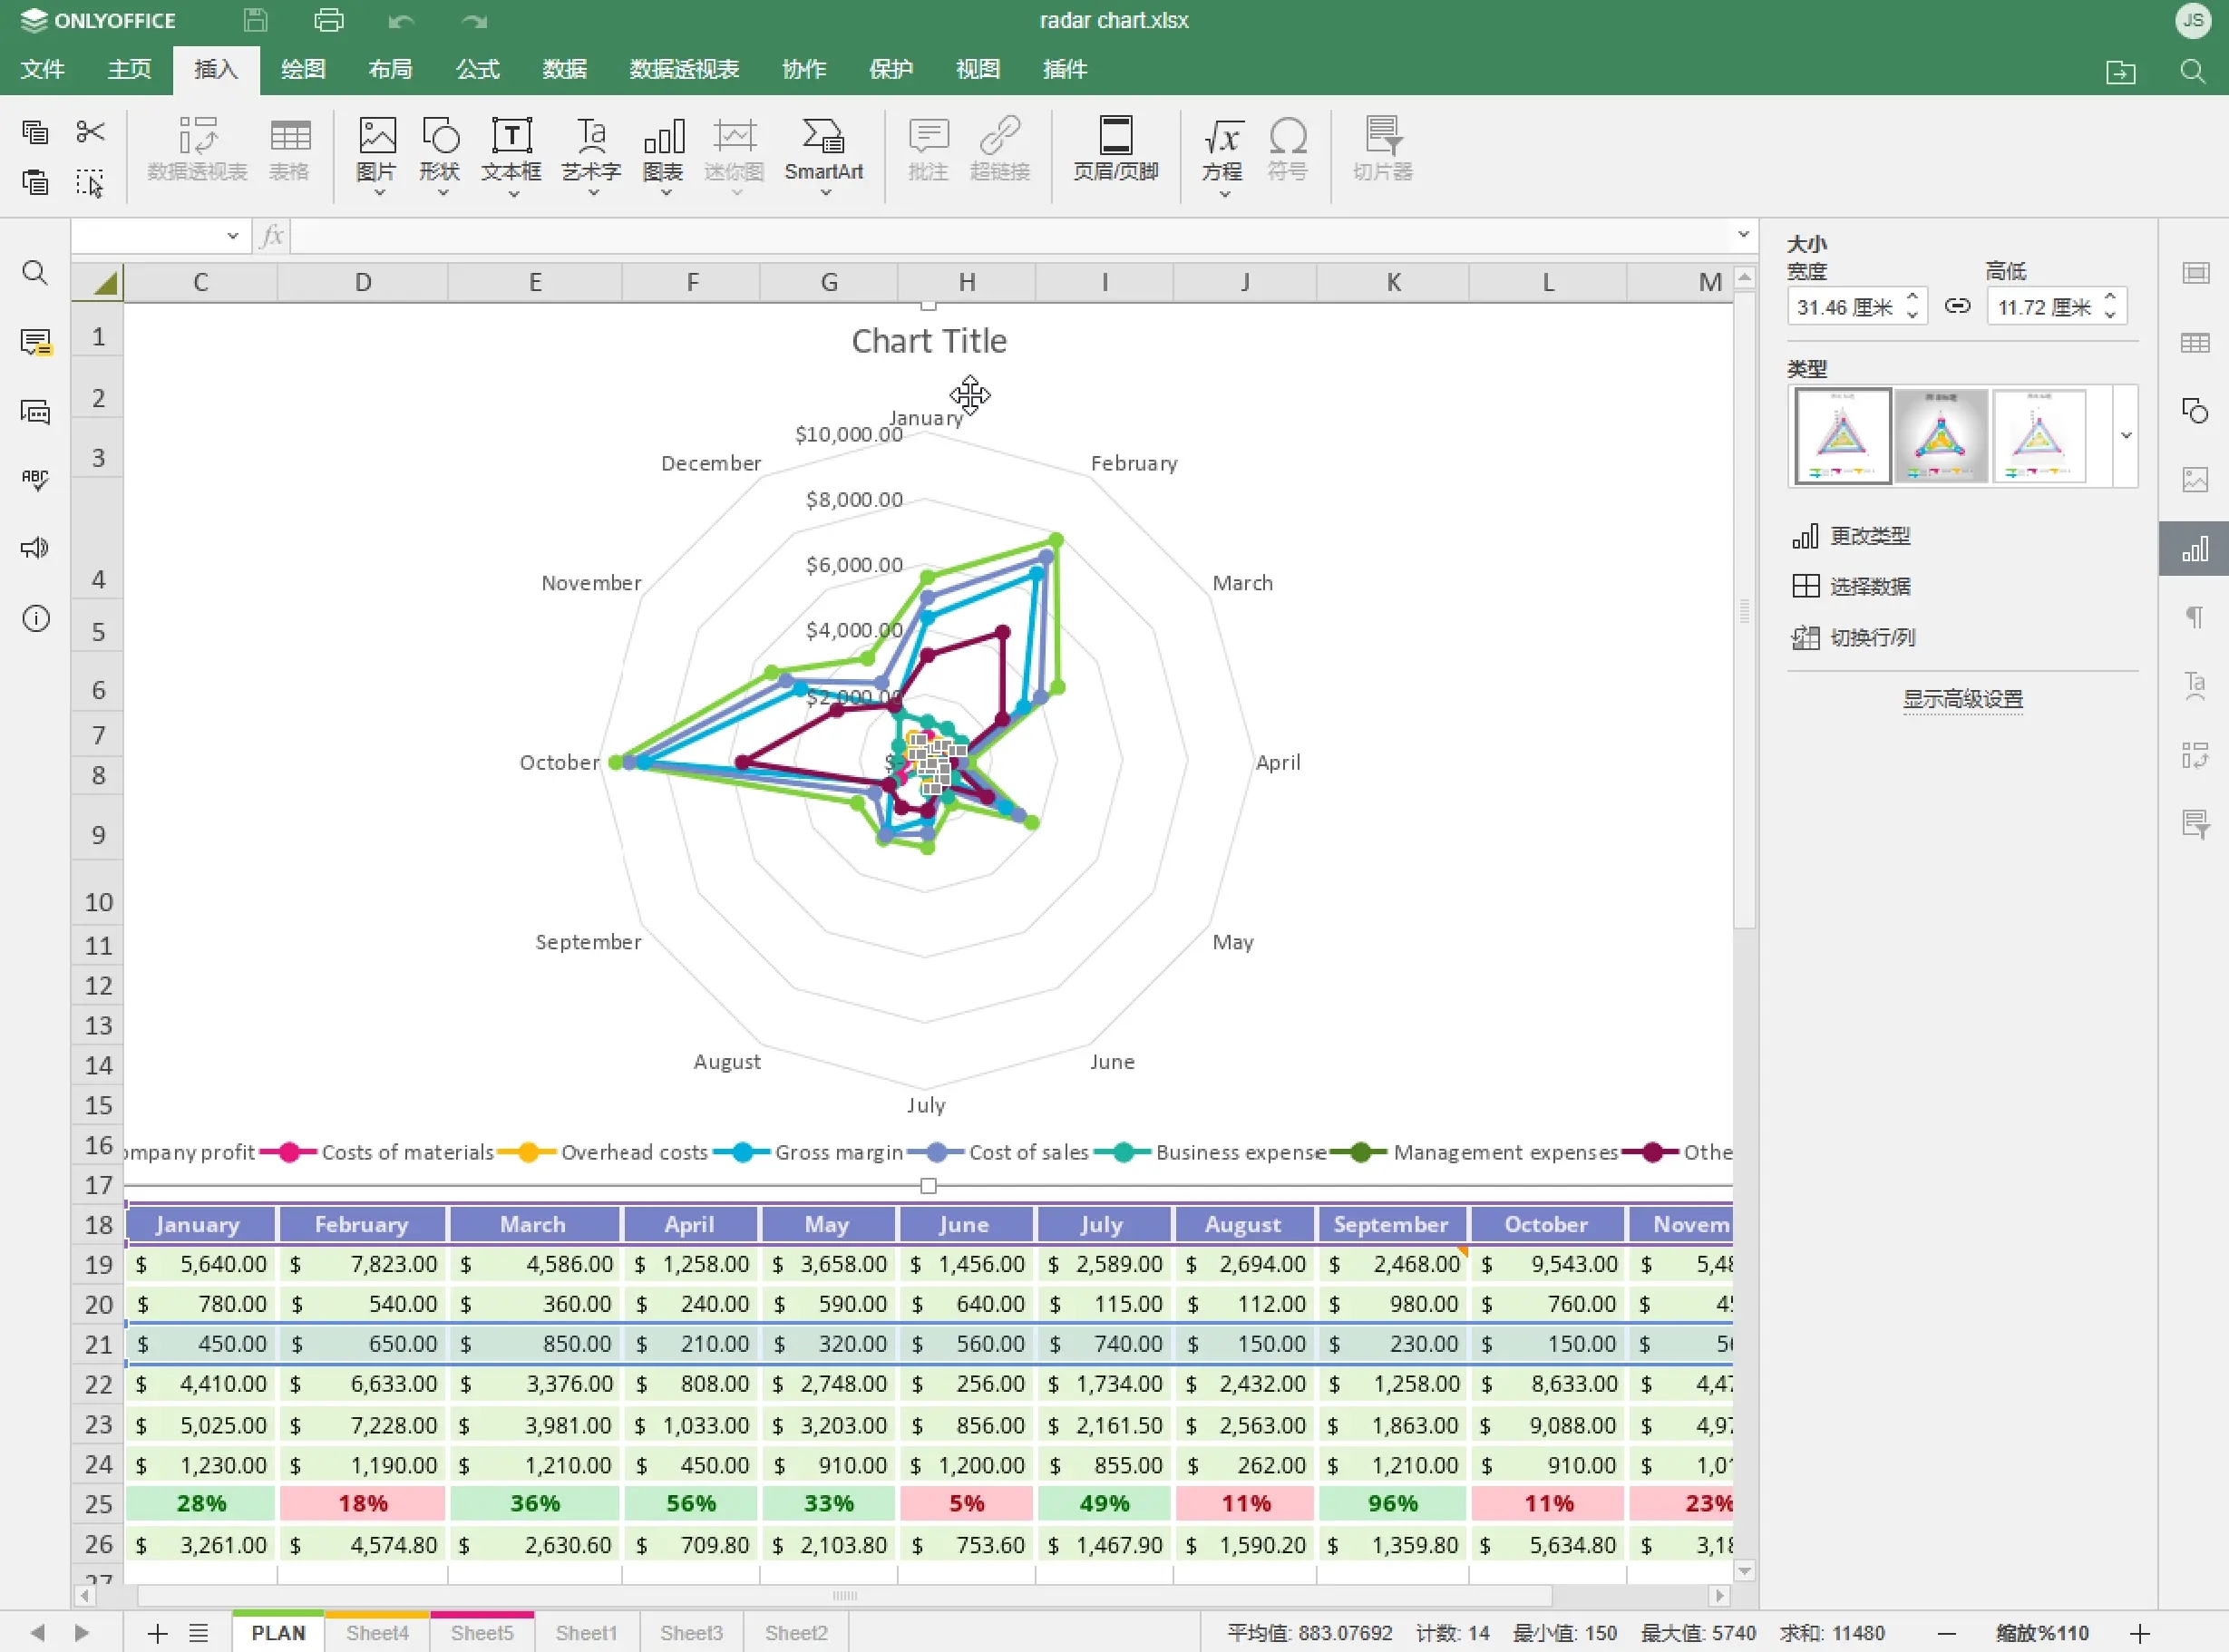Expand the formula bar arrow
The height and width of the screenshot is (1652, 2229).
click(1743, 235)
